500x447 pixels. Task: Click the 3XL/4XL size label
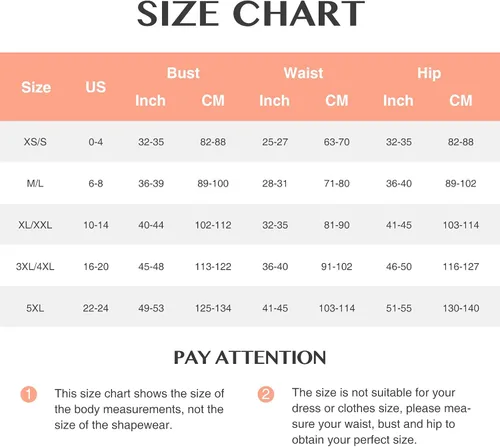[35, 267]
